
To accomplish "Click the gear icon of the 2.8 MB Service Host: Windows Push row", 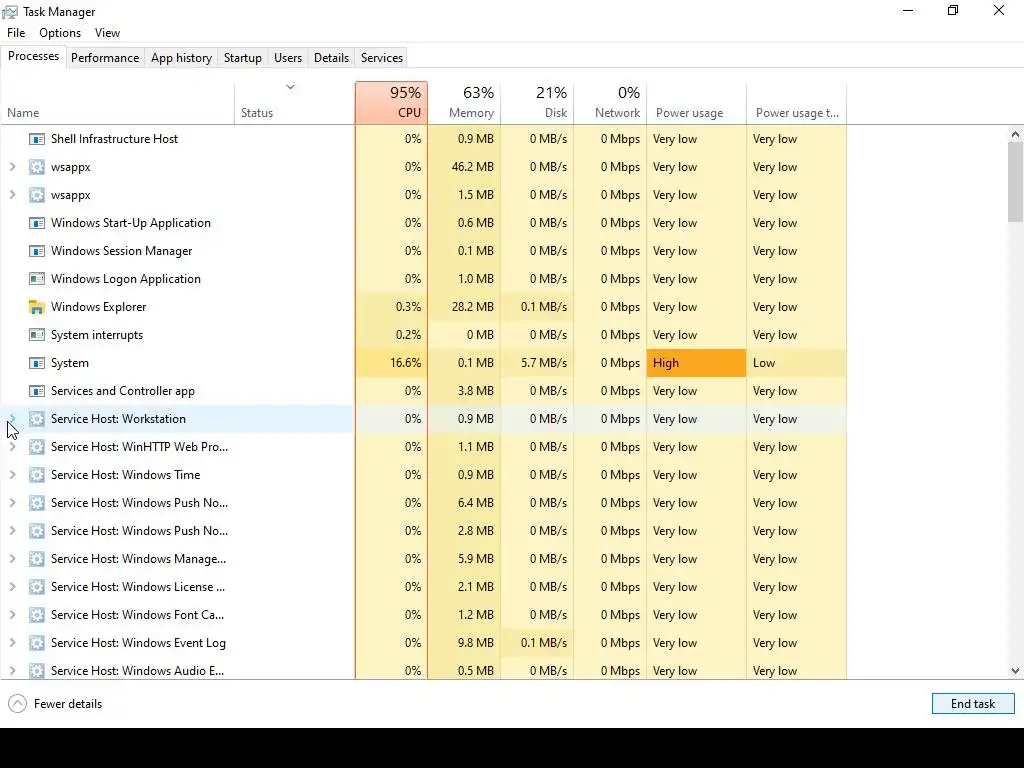I will [37, 531].
